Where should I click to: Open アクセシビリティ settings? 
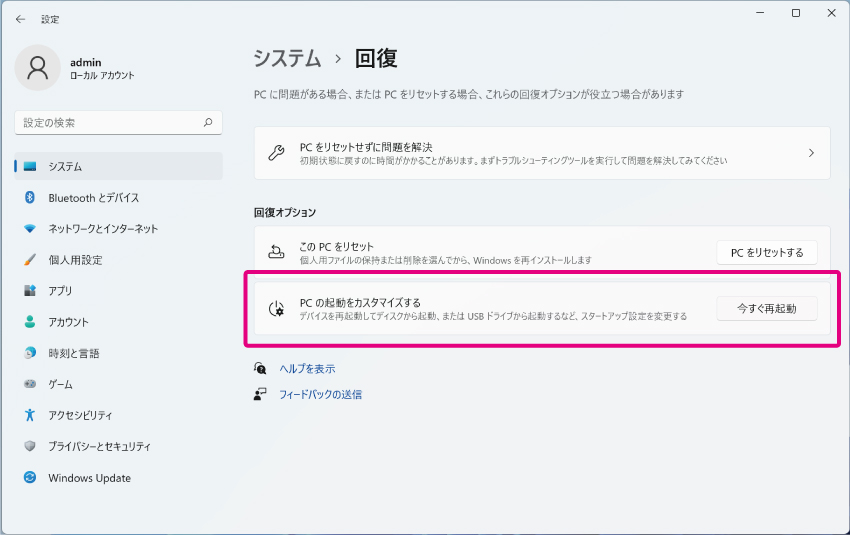click(118, 415)
